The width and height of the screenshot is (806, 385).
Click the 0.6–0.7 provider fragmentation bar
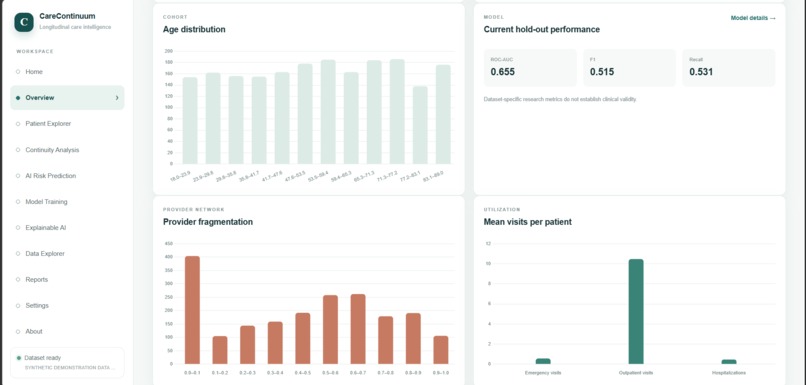tap(358, 329)
